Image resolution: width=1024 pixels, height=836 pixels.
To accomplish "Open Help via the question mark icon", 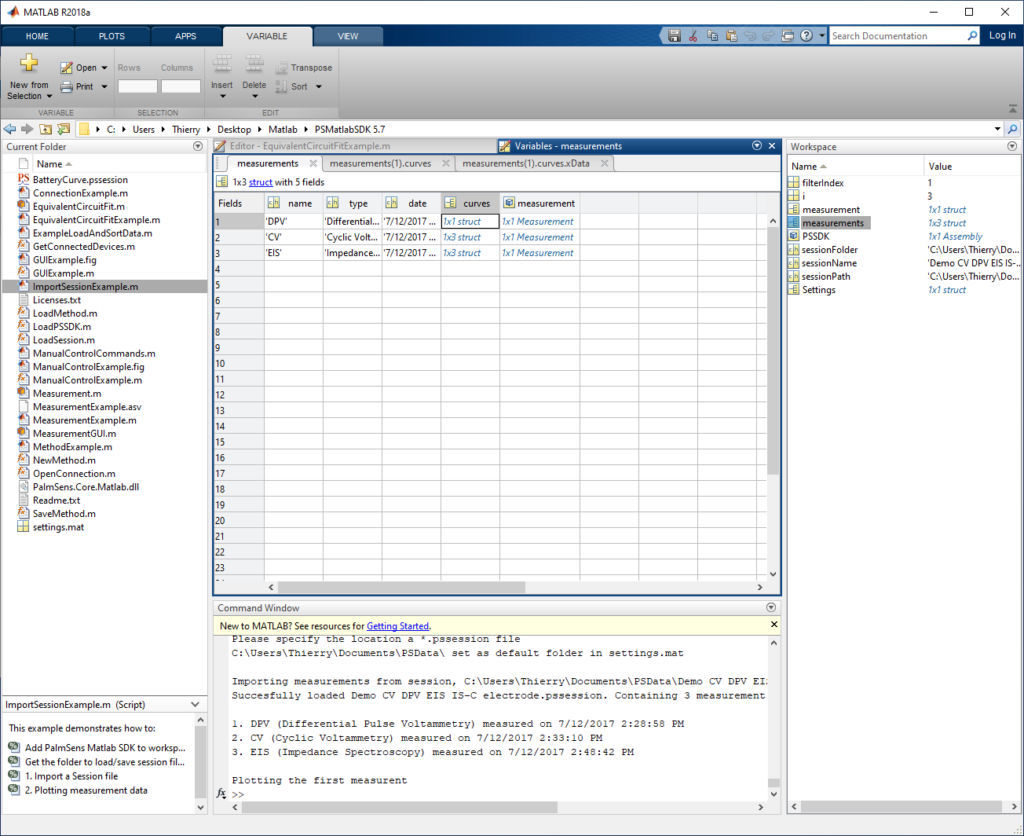I will point(806,35).
